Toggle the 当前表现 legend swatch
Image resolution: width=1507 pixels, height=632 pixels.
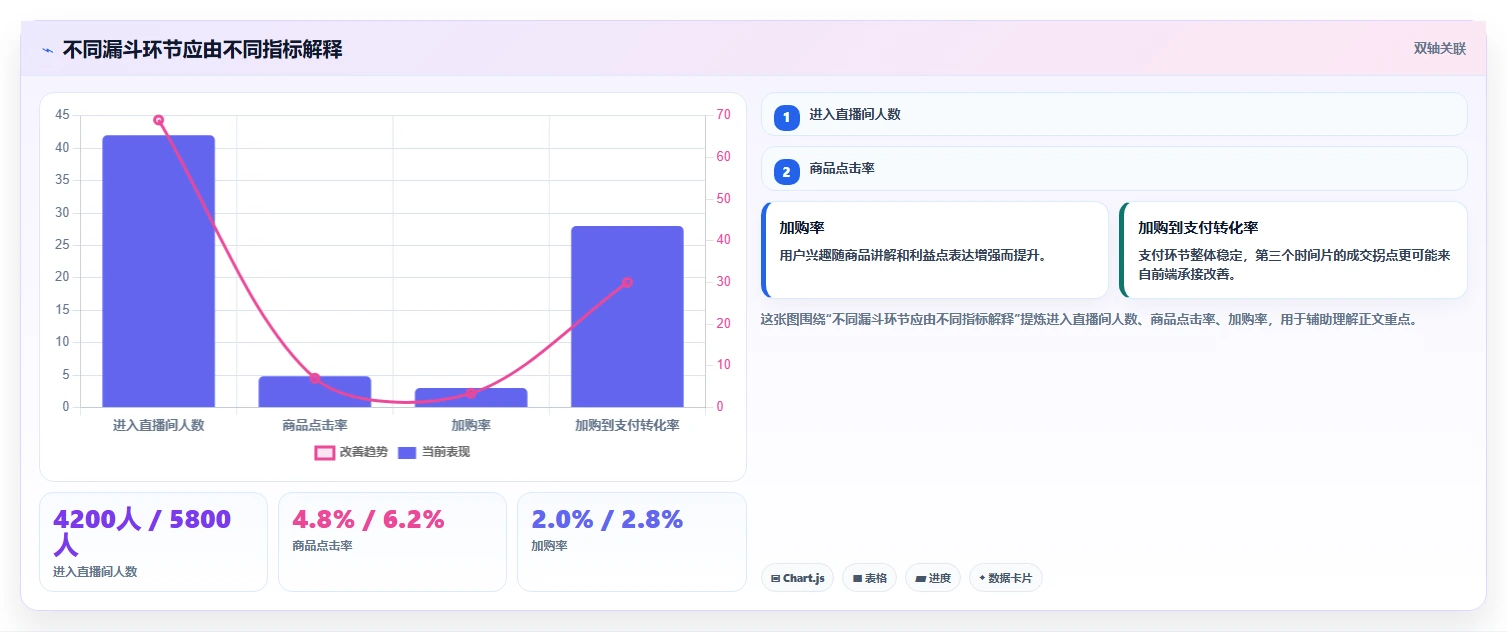click(407, 453)
